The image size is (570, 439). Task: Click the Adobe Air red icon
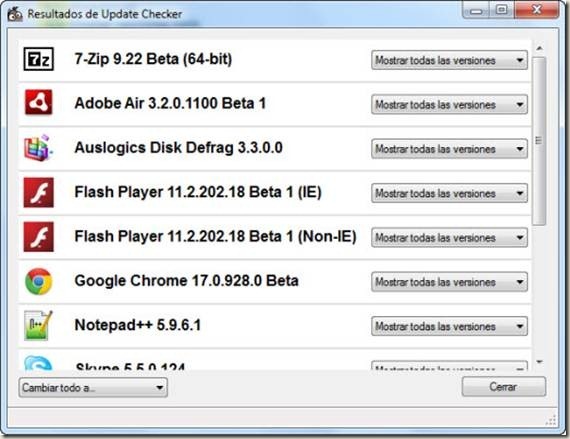click(39, 103)
